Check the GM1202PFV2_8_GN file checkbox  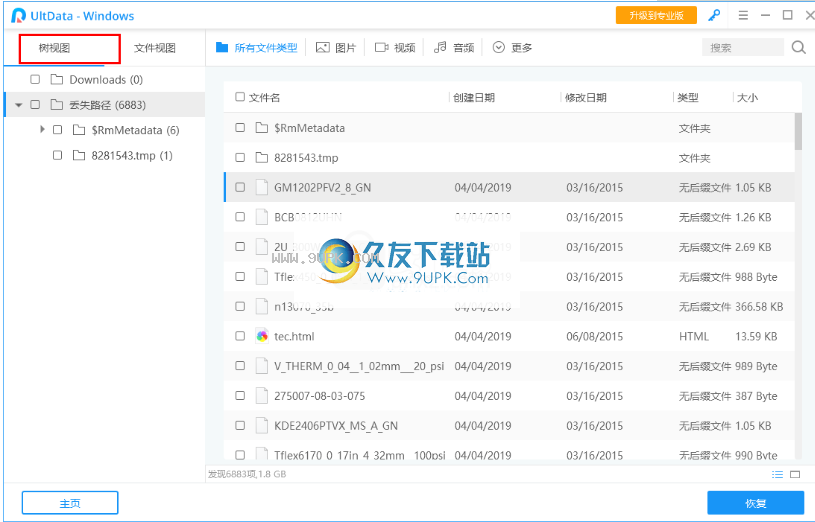point(240,187)
